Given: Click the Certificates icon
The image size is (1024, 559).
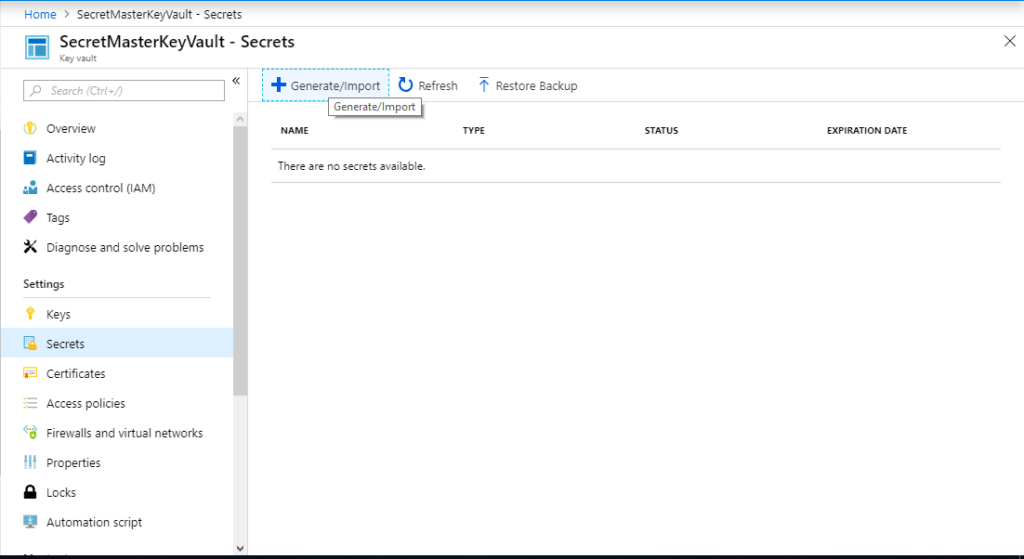Looking at the screenshot, I should tap(30, 373).
